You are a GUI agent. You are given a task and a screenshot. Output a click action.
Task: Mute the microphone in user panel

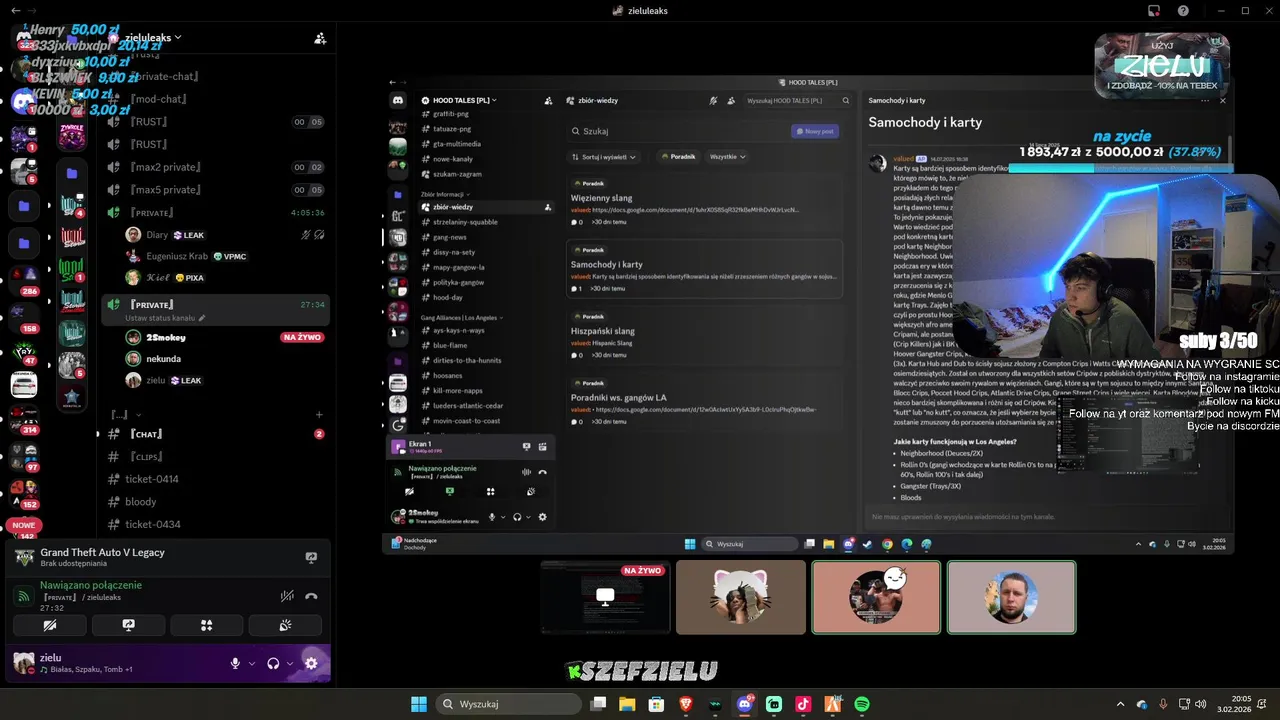point(236,663)
